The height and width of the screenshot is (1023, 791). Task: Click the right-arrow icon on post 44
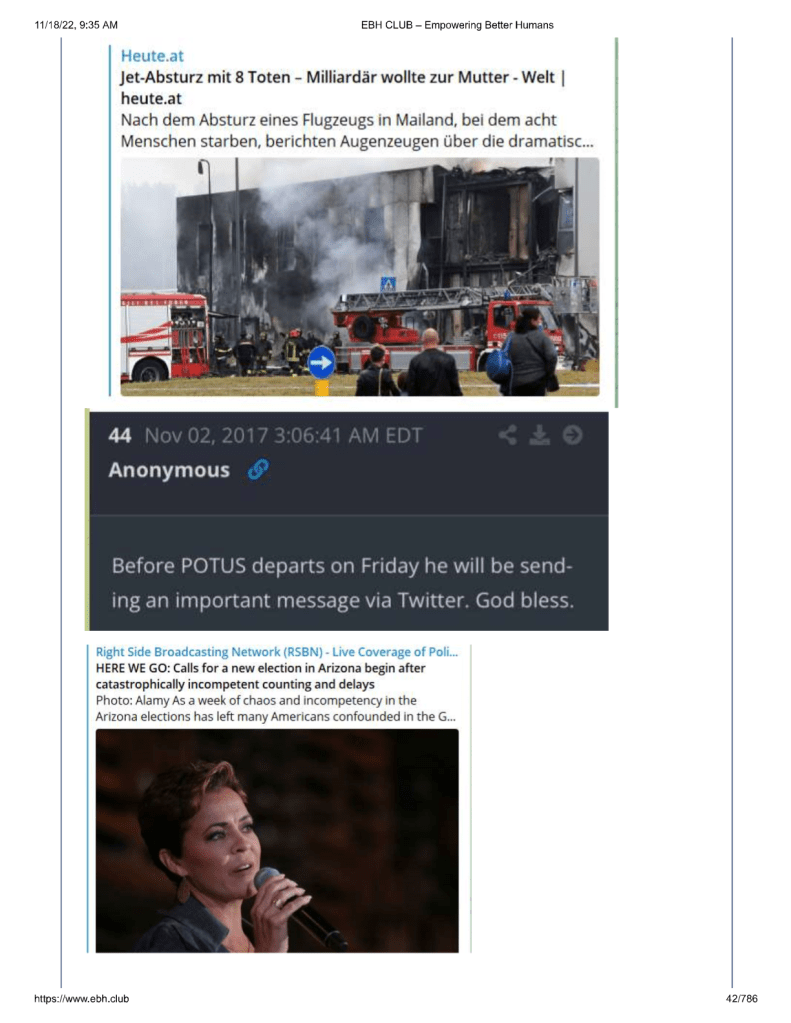pos(572,435)
